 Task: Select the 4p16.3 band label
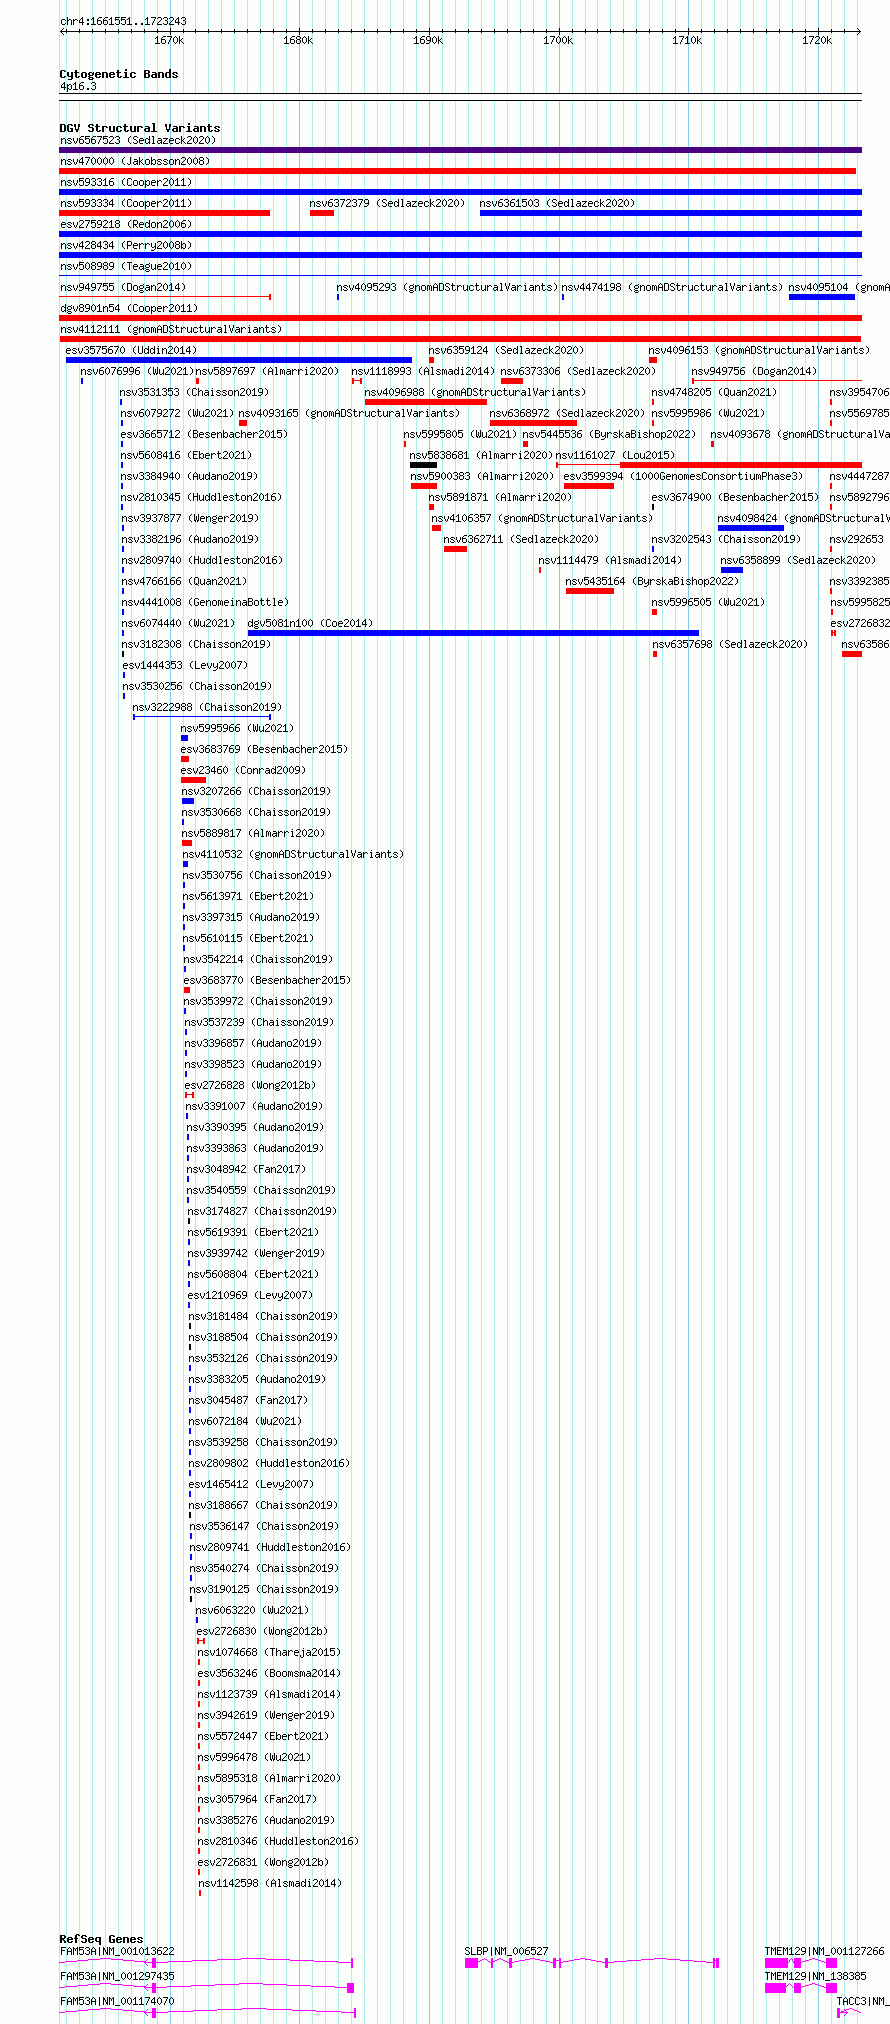point(78,87)
